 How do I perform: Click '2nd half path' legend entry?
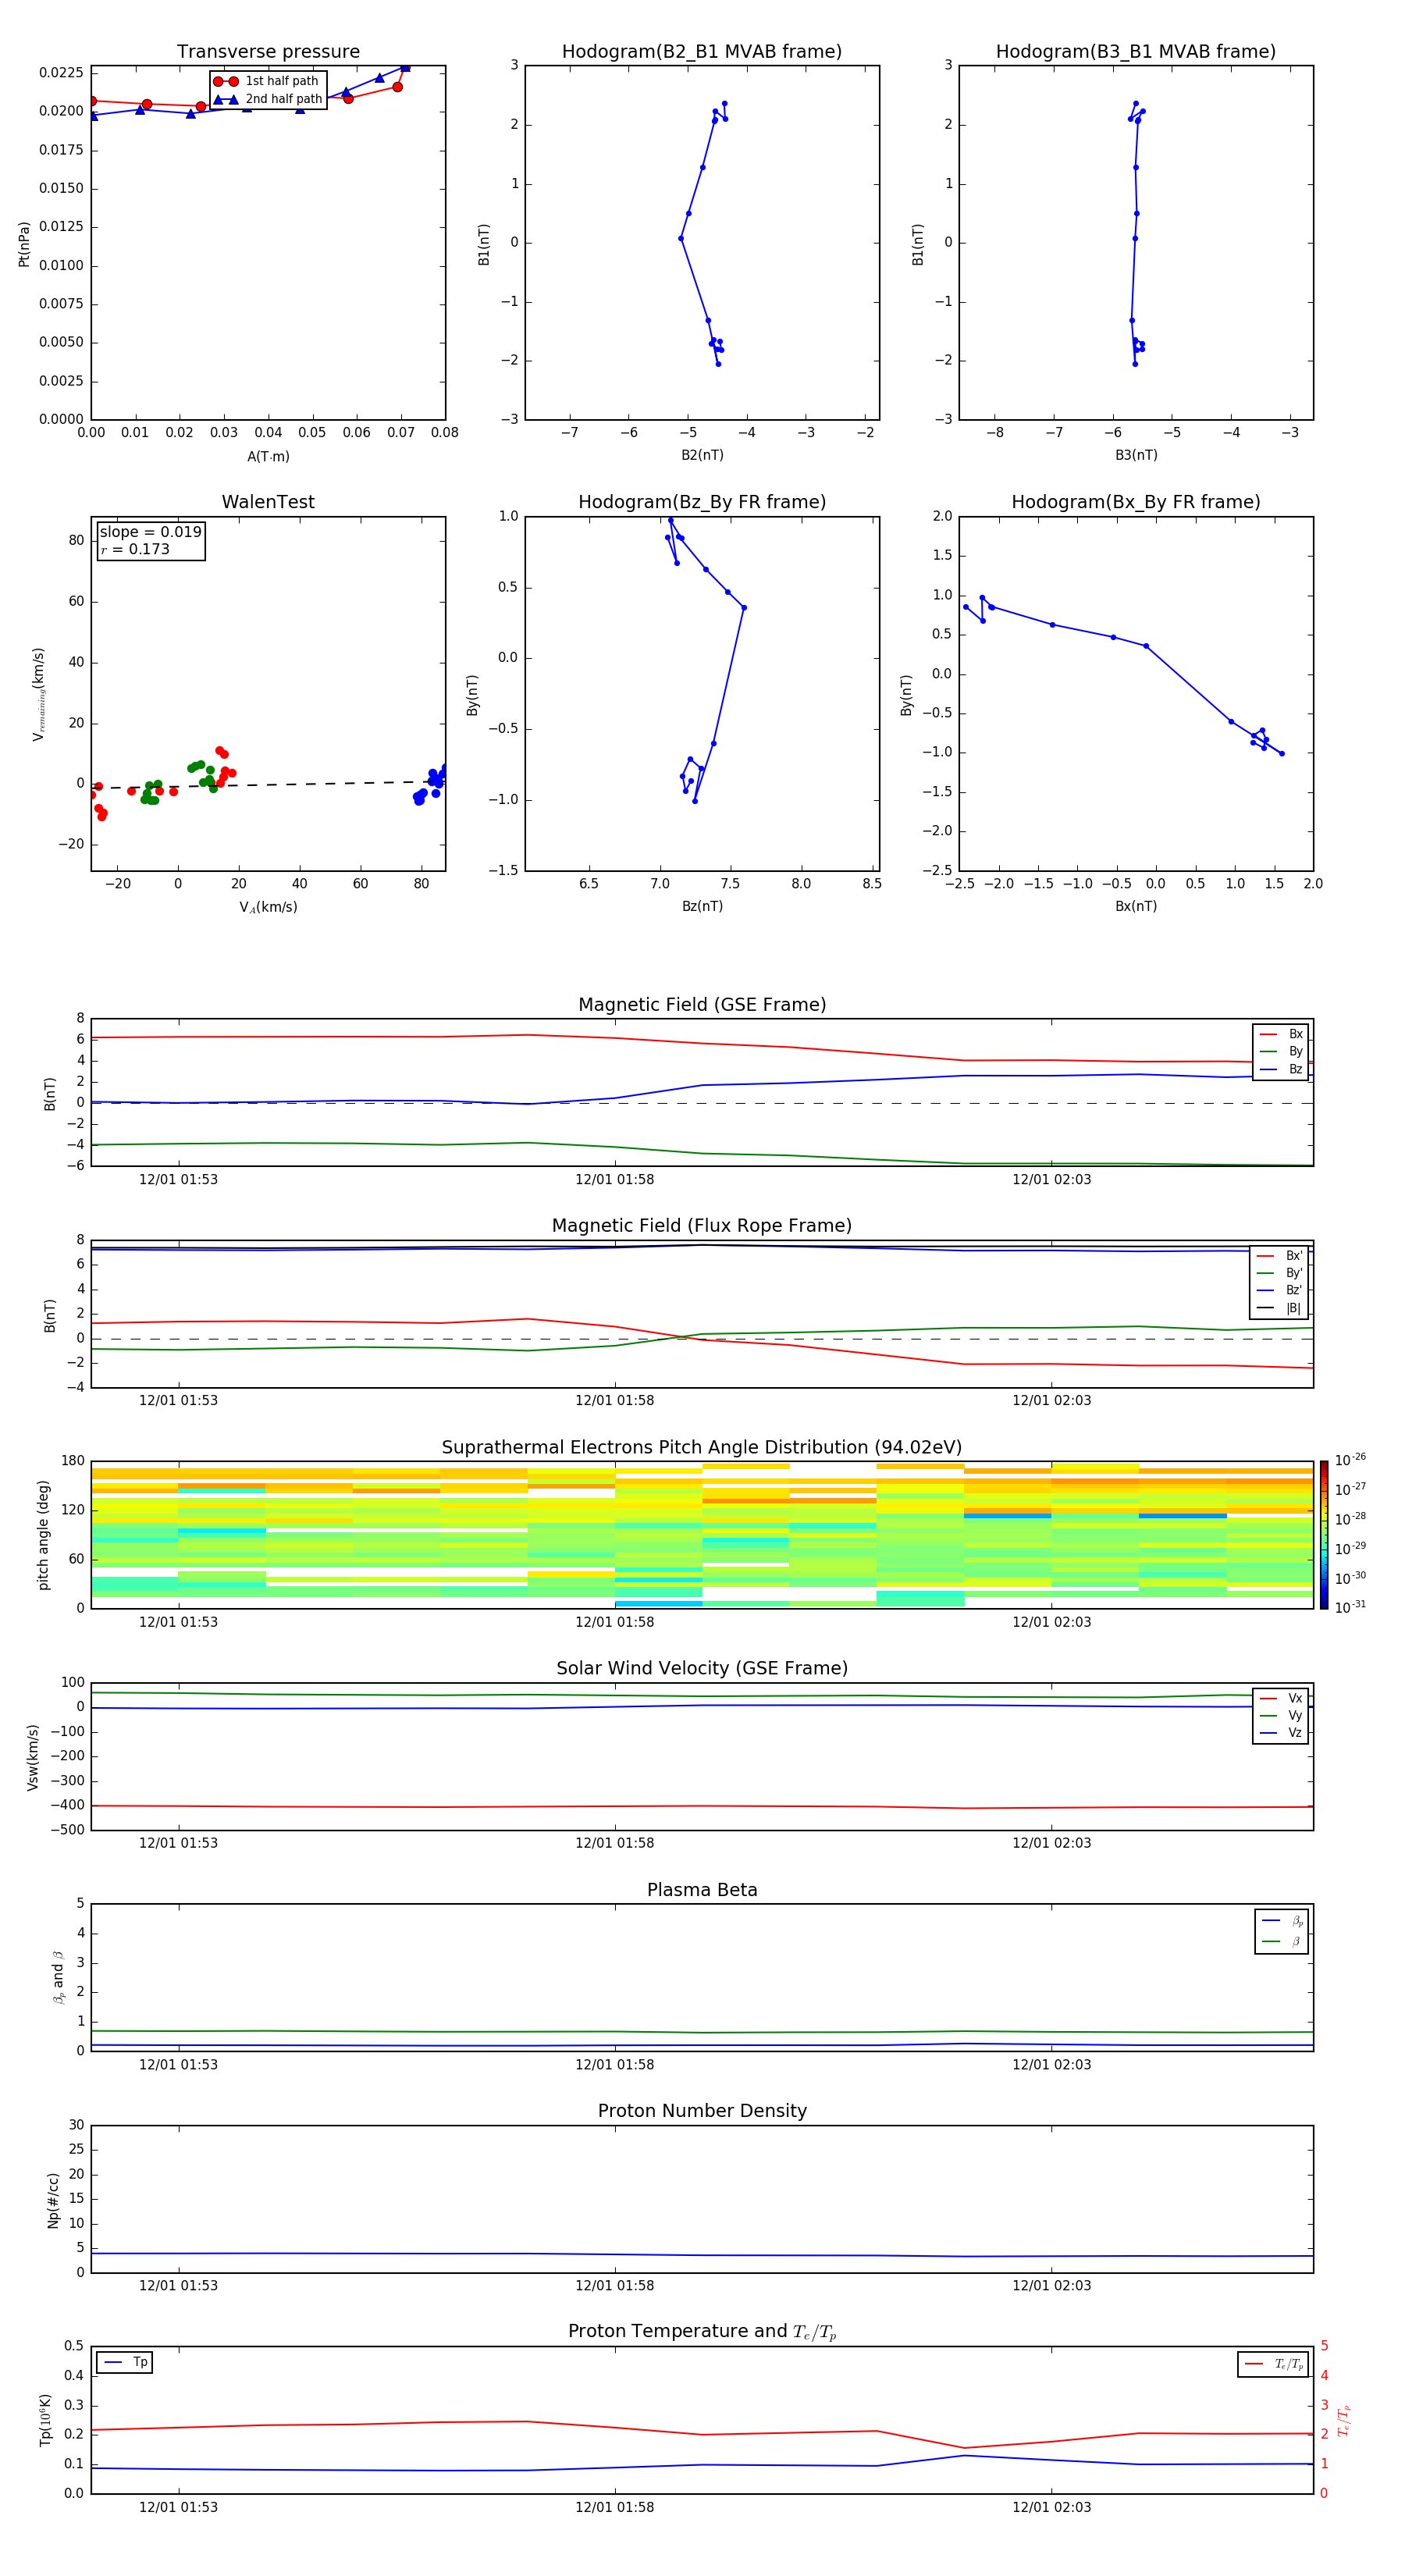pos(268,99)
